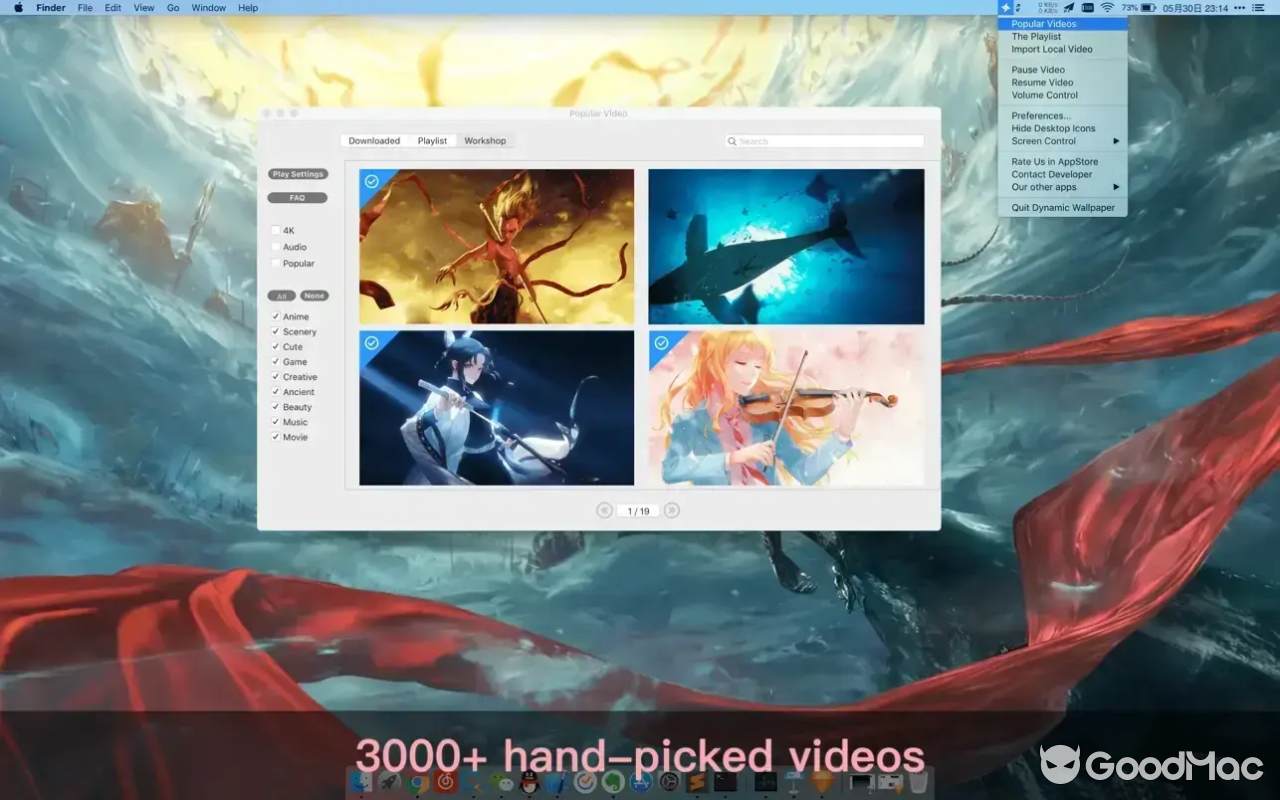Deselect the shark video's blue checkmark
Viewport: 1280px width, 800px height.
coord(661,180)
